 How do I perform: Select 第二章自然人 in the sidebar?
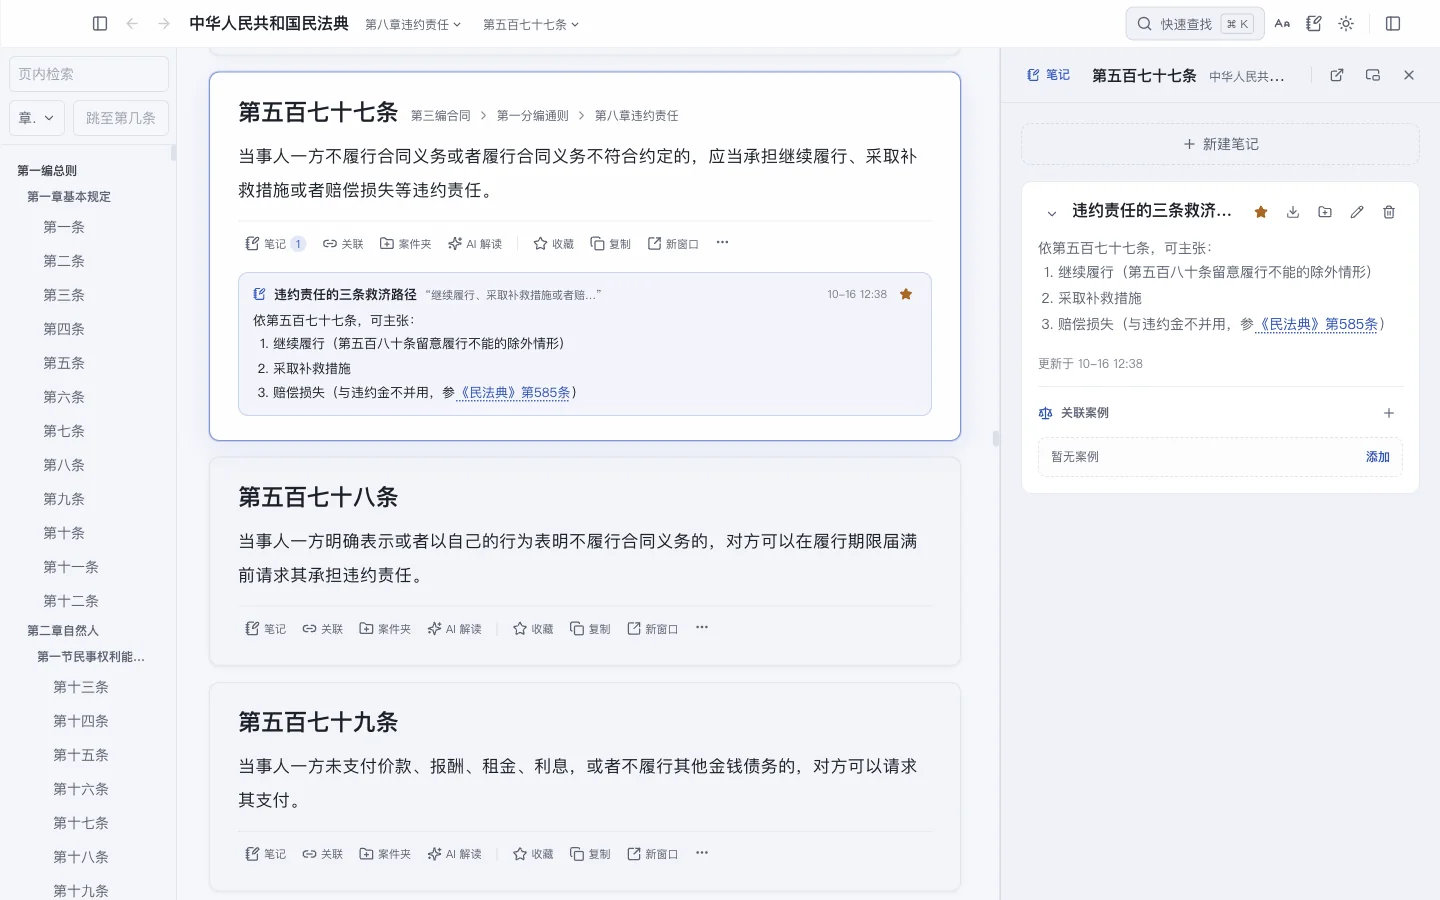tap(63, 630)
